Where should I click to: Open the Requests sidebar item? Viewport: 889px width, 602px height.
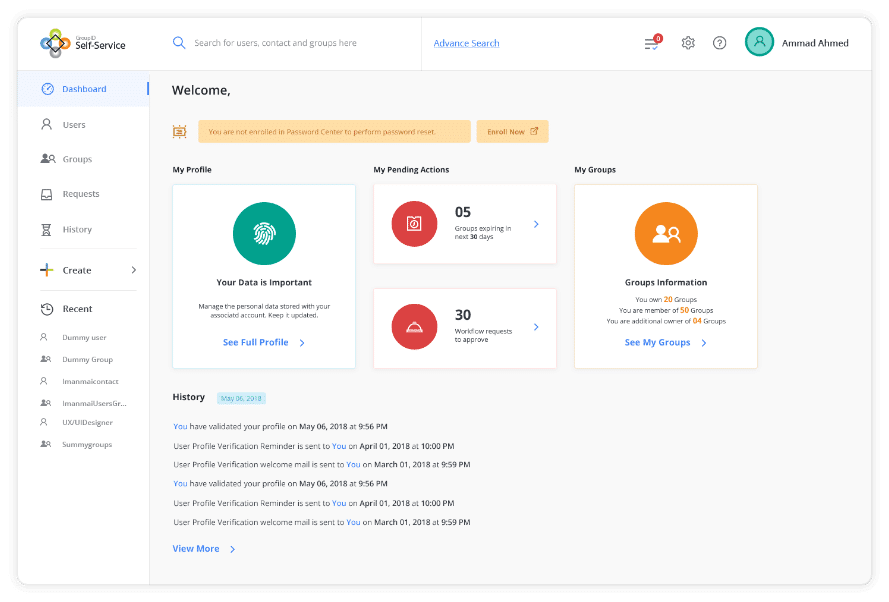(x=80, y=194)
